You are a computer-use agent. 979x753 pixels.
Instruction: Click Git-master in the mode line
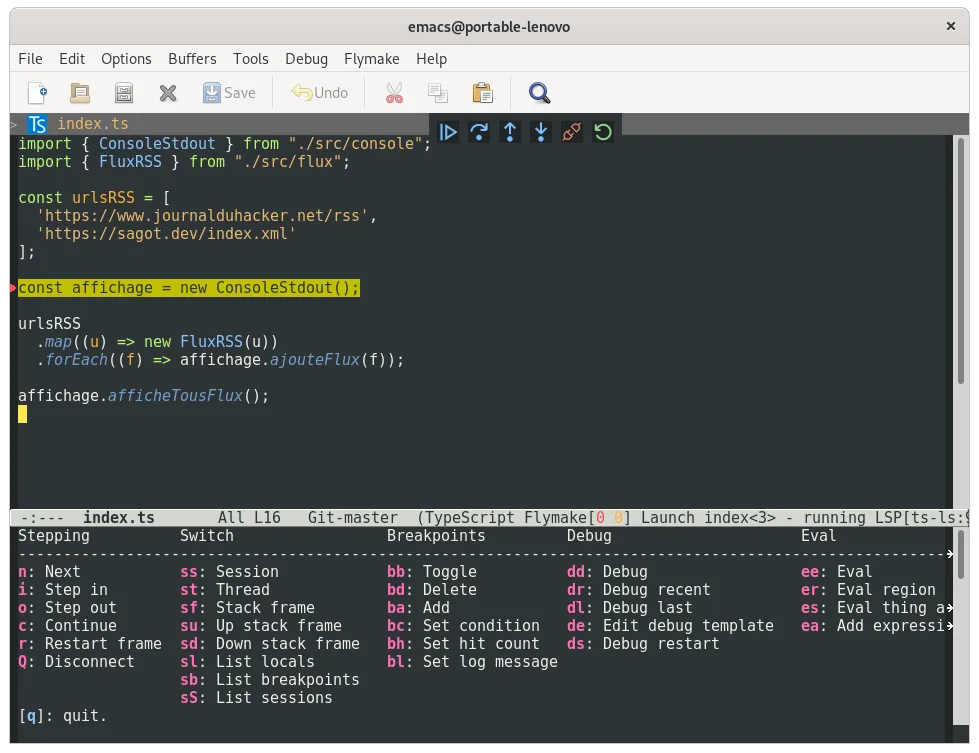pos(352,517)
